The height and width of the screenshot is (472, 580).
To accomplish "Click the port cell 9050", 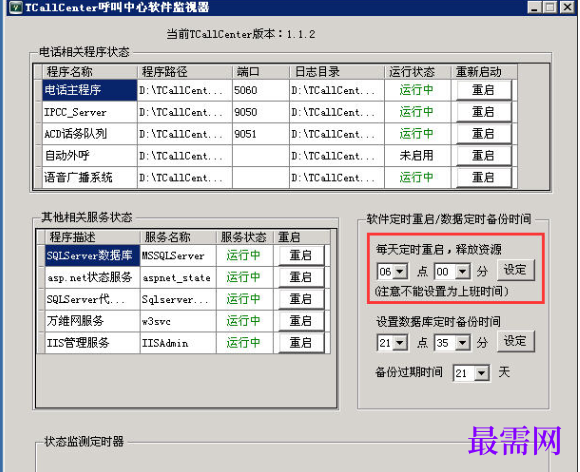I will [x=260, y=112].
